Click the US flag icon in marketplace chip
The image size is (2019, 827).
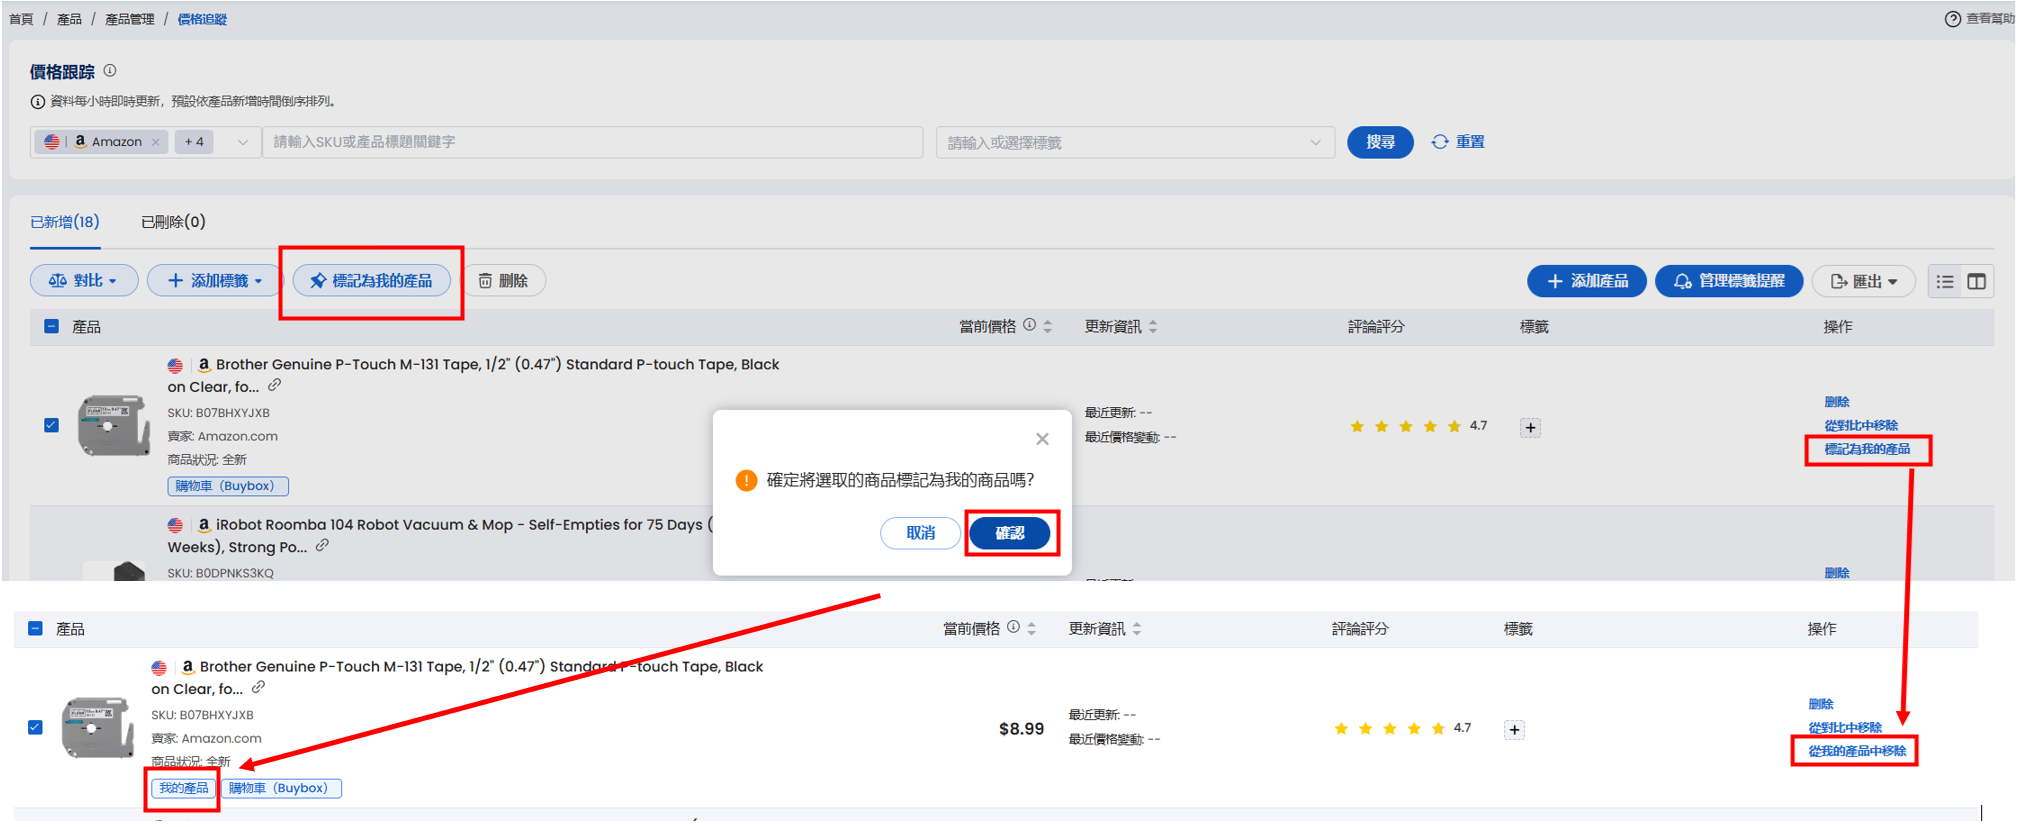click(52, 142)
